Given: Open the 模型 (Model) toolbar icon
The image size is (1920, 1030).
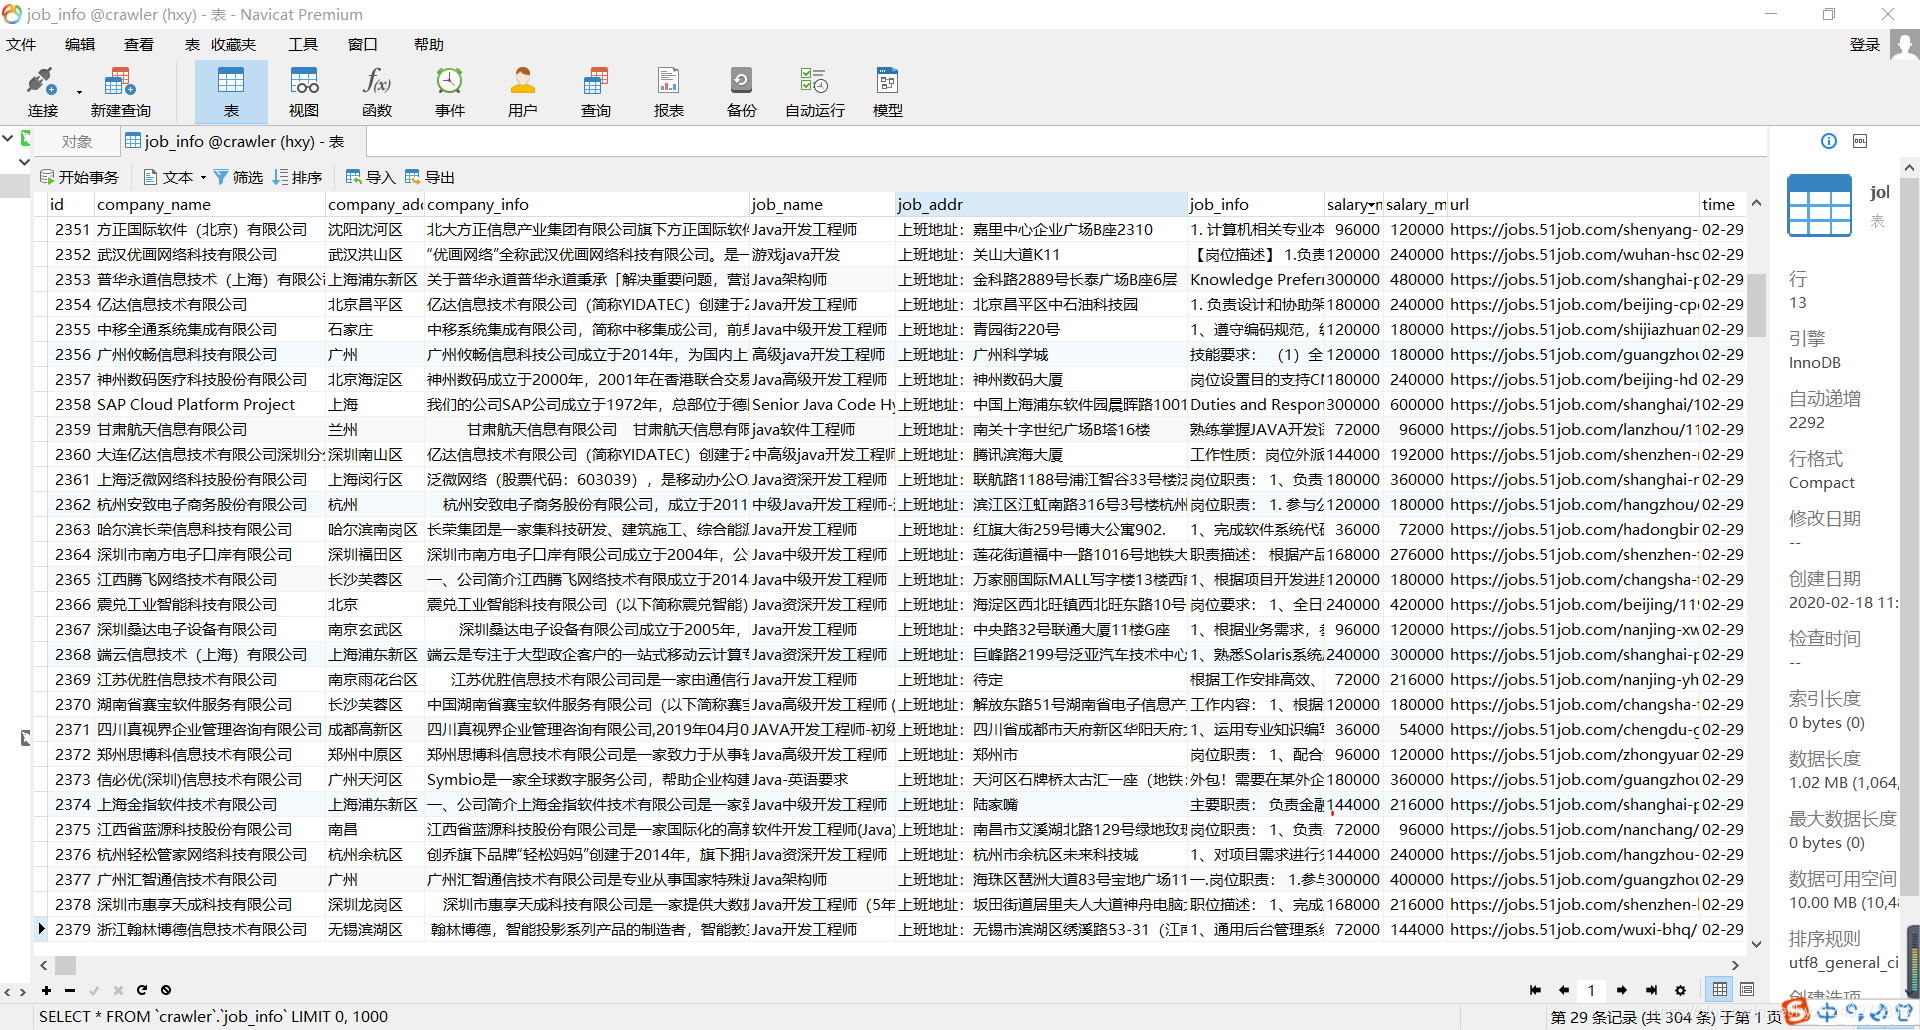Looking at the screenshot, I should click(888, 92).
